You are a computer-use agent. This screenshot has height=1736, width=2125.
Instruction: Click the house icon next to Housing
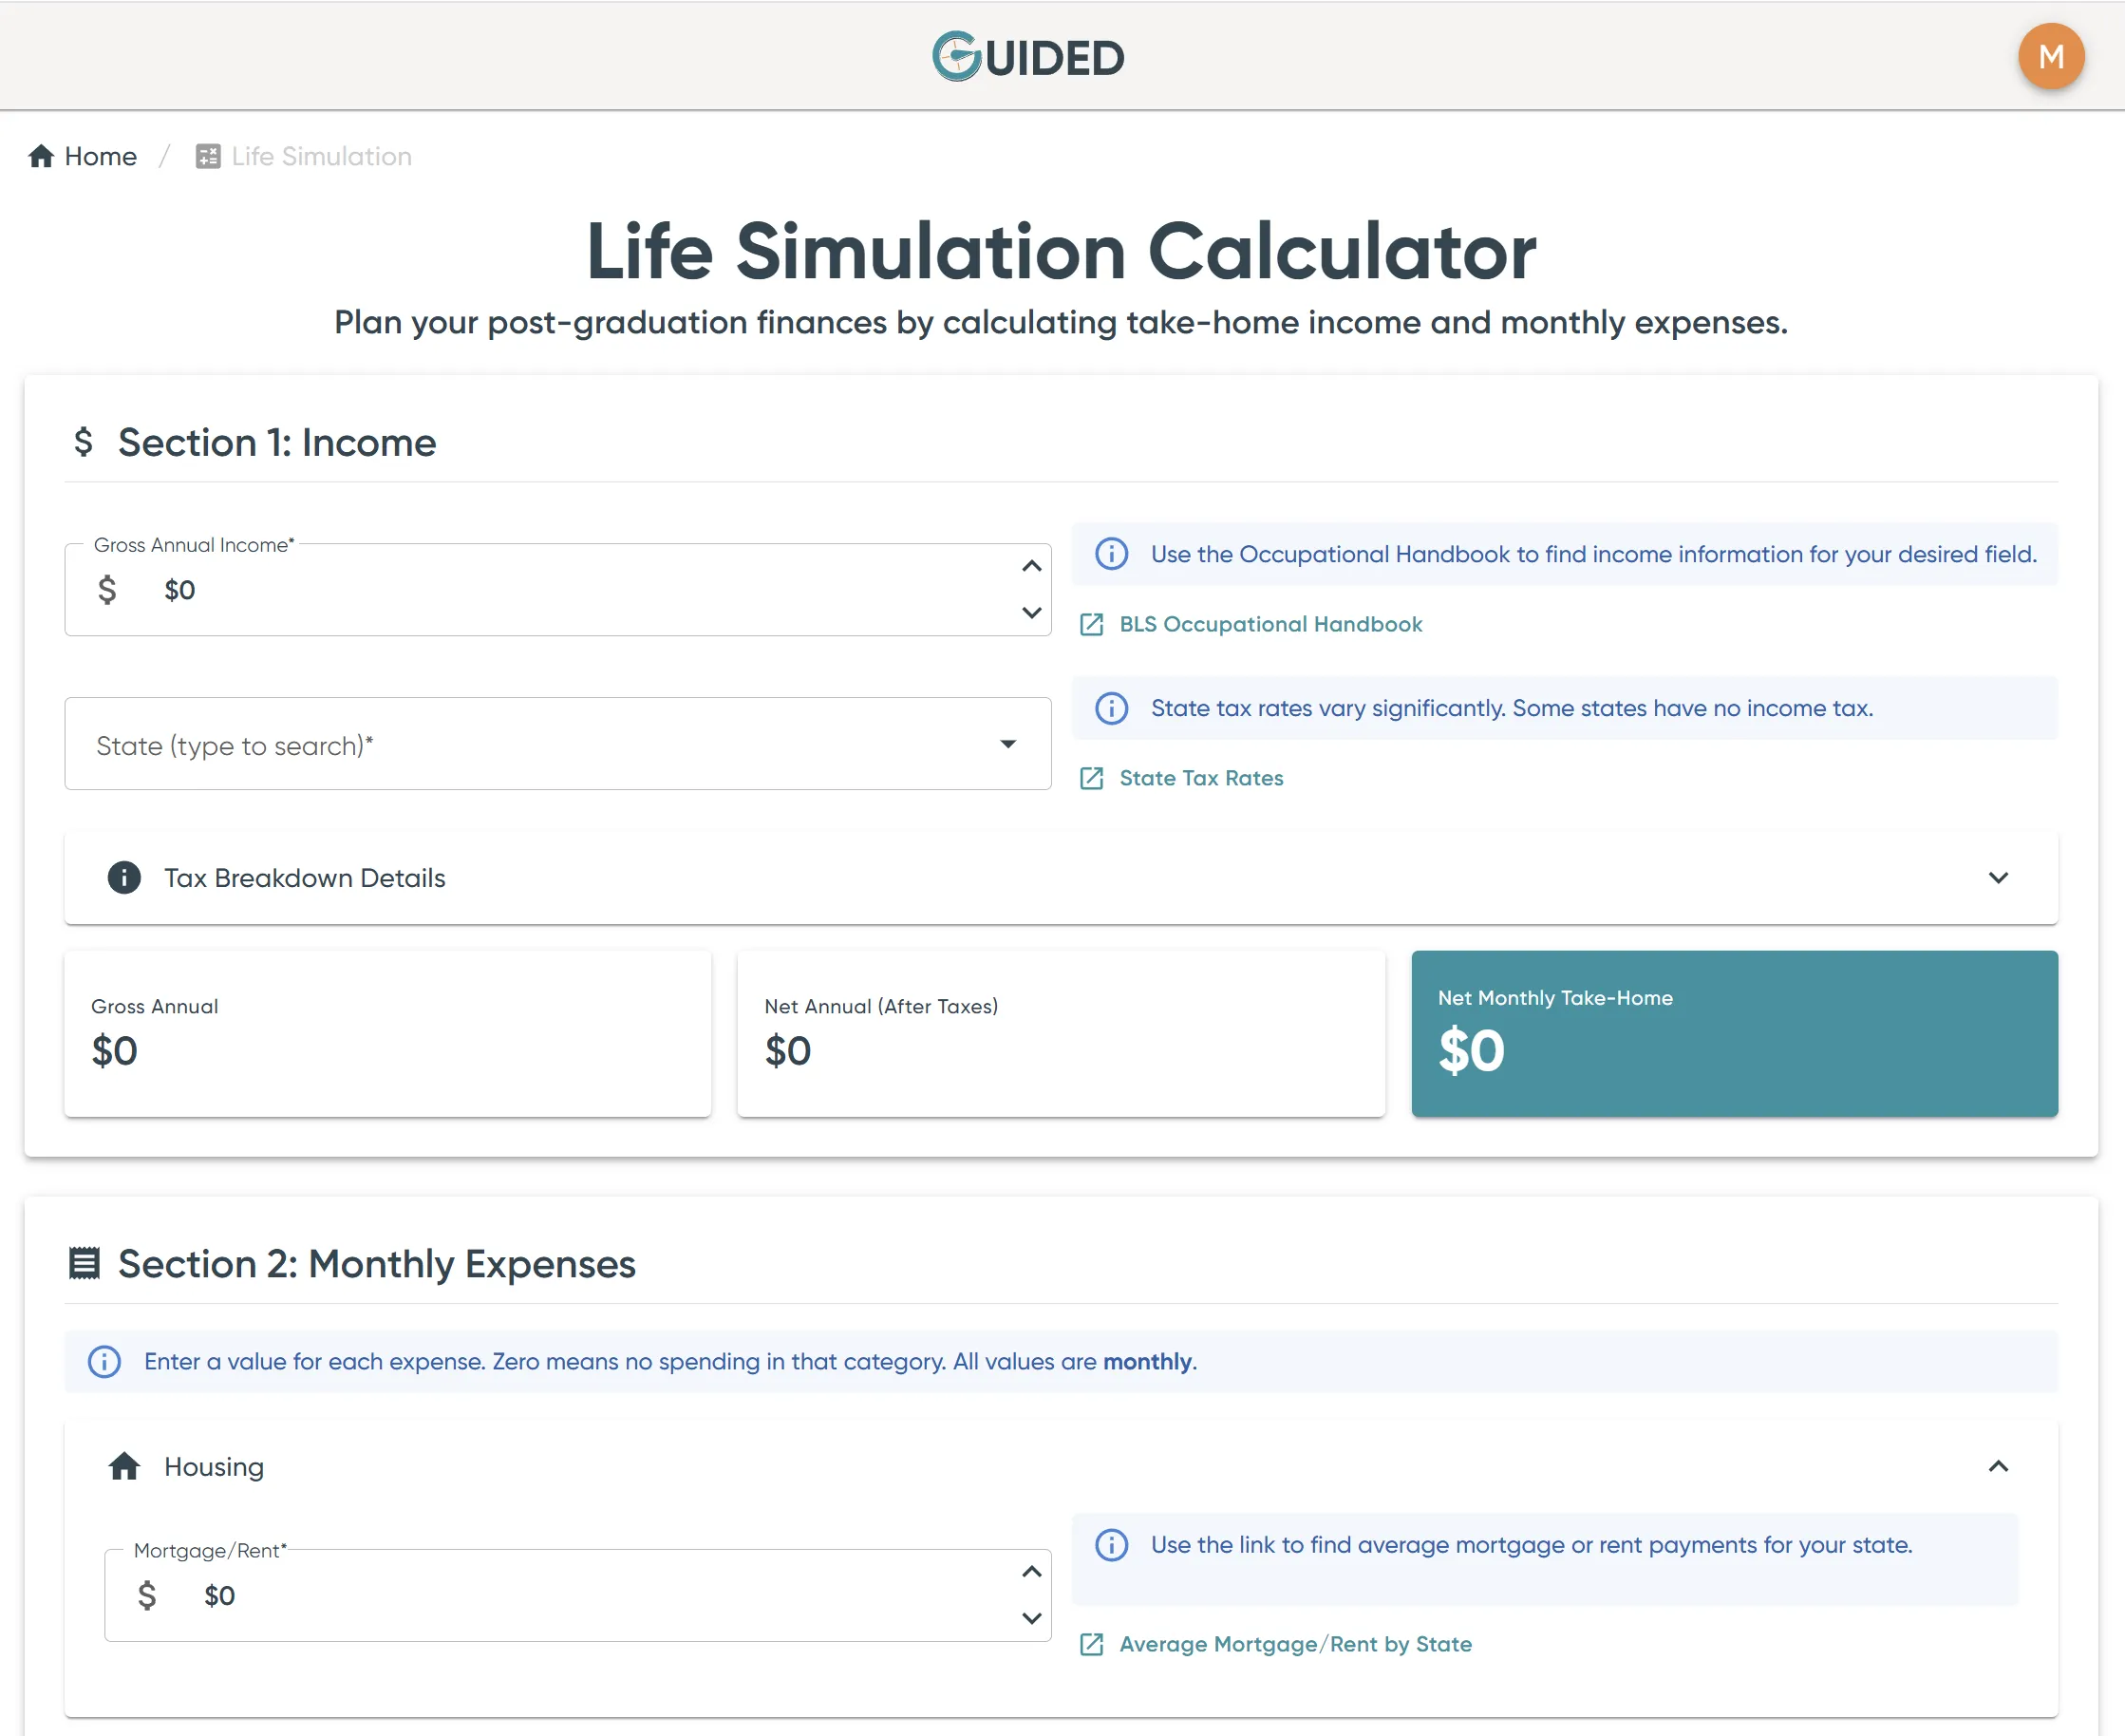coord(125,1466)
